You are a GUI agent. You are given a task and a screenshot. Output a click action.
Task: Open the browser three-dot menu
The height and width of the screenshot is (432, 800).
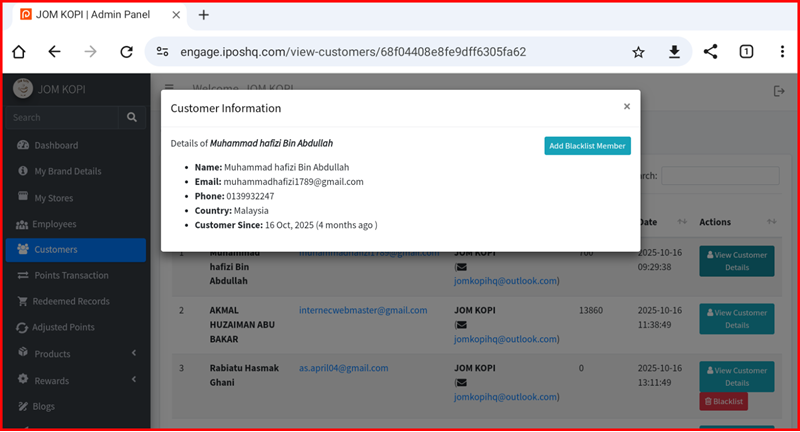782,52
